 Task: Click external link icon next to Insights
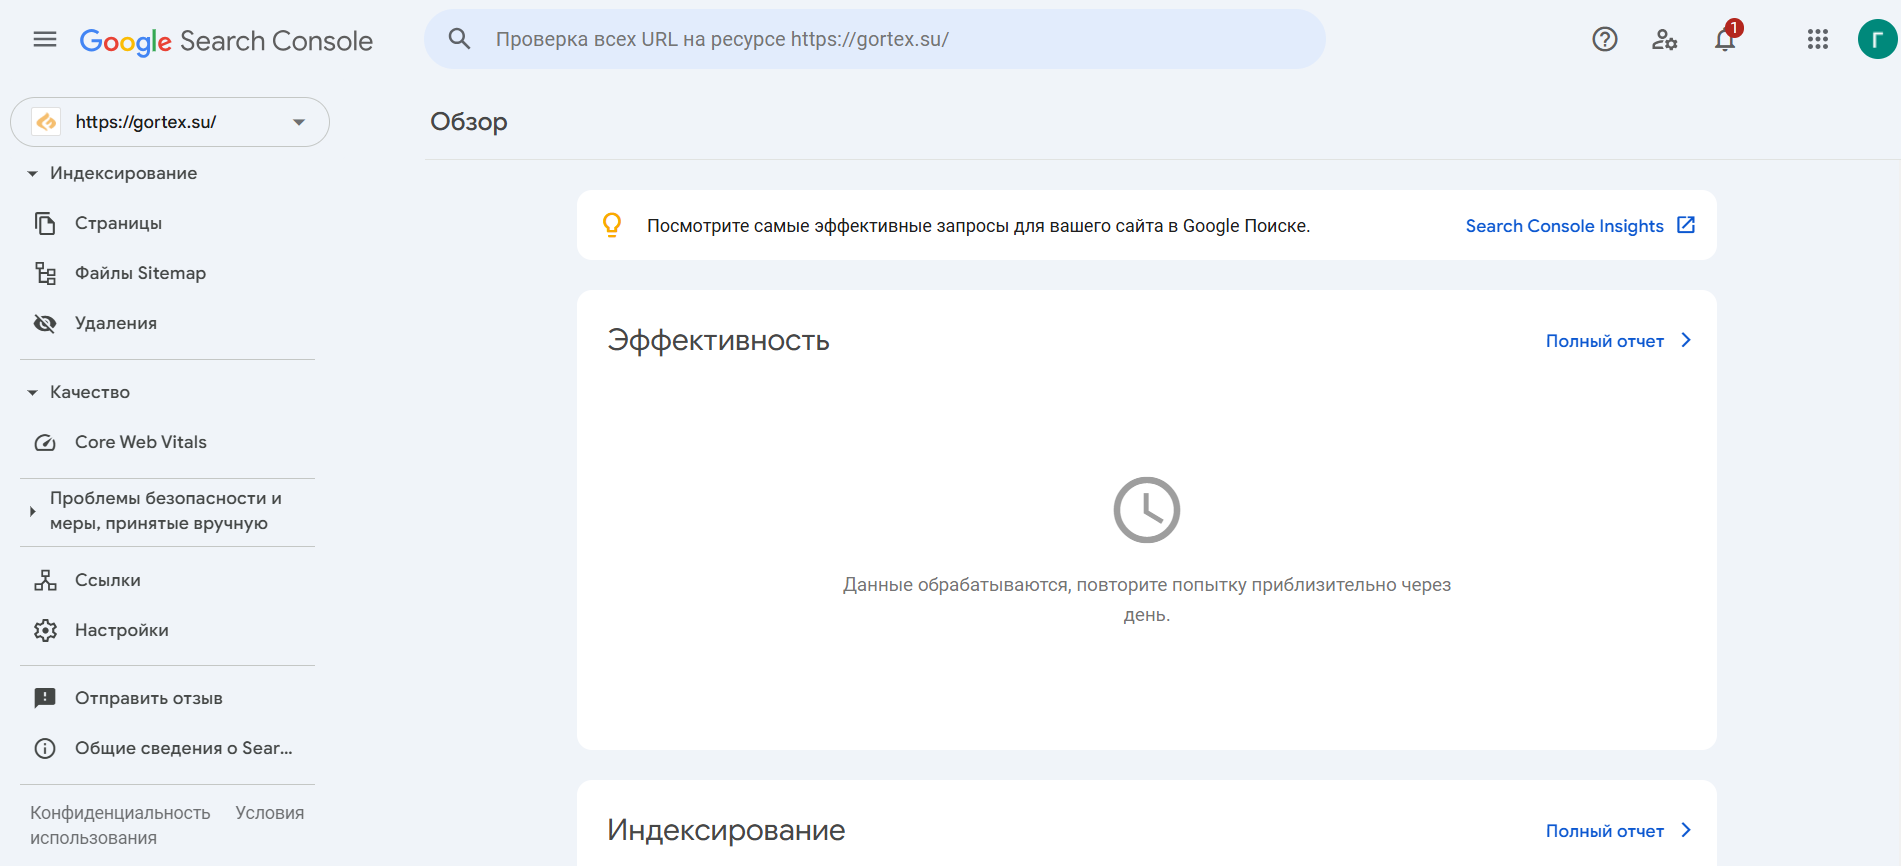pyautogui.click(x=1686, y=225)
